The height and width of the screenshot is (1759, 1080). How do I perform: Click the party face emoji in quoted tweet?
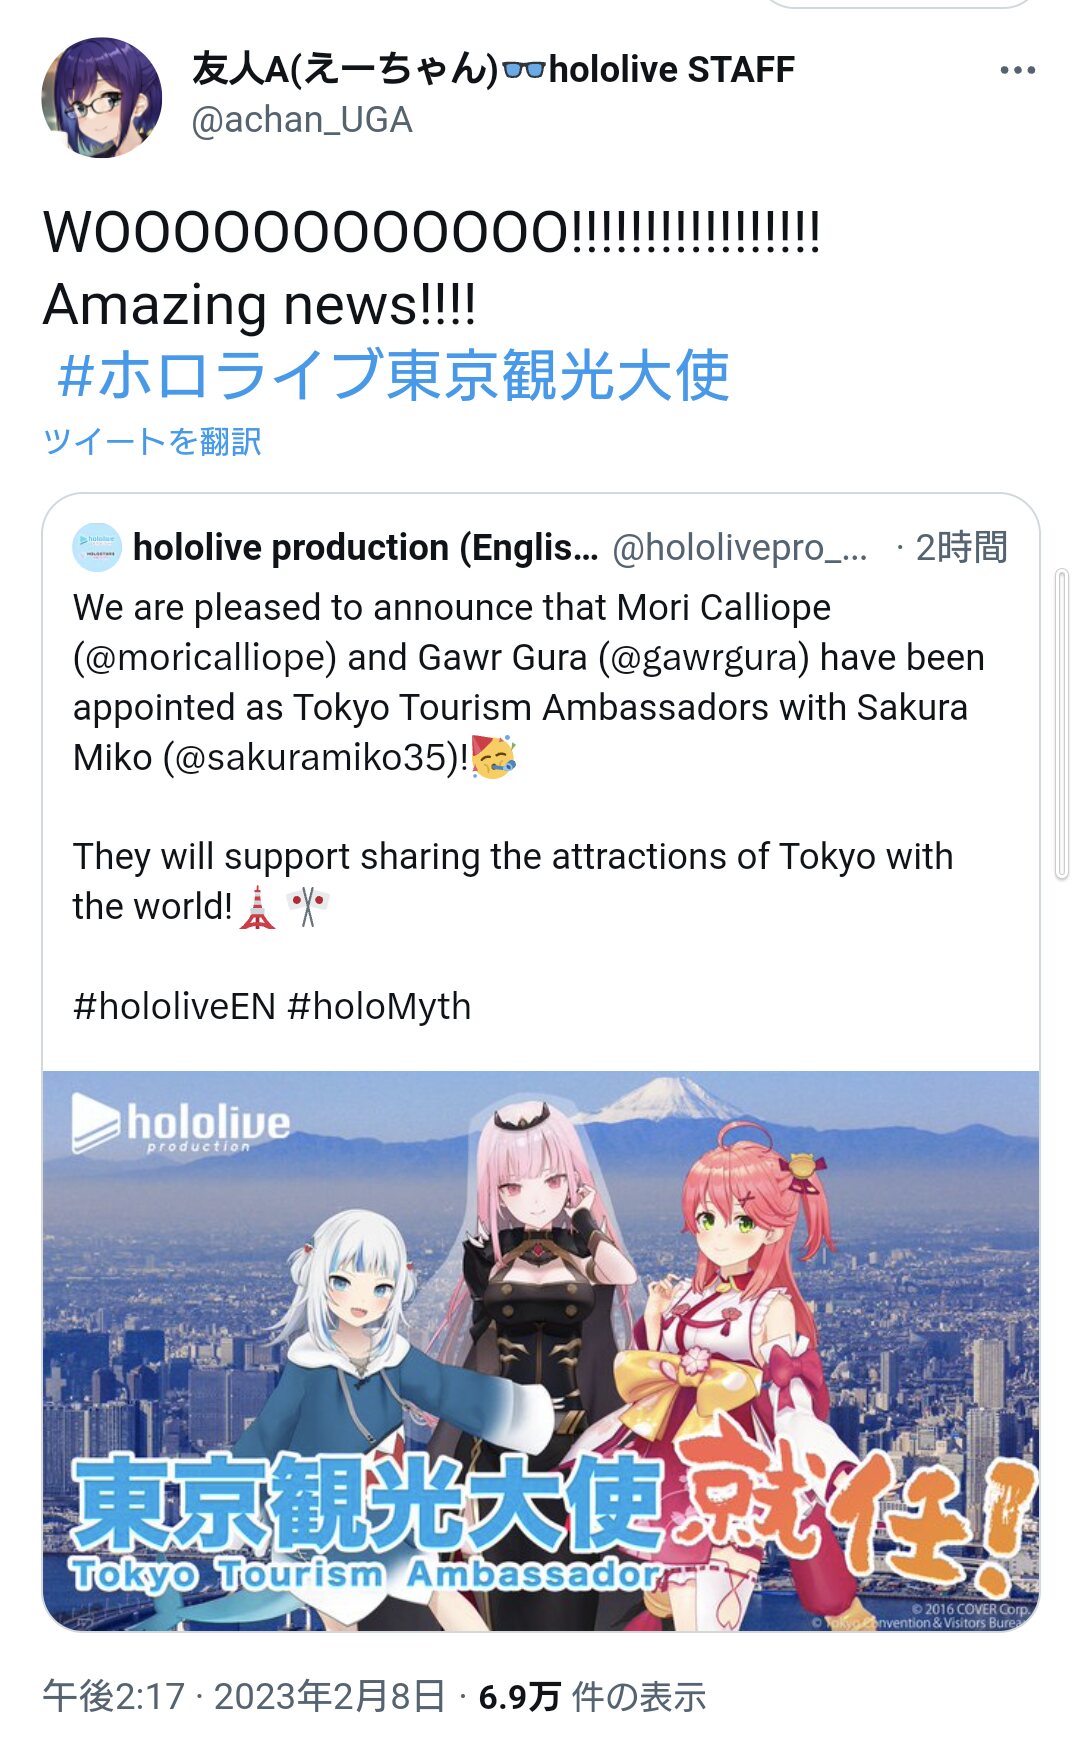[494, 756]
